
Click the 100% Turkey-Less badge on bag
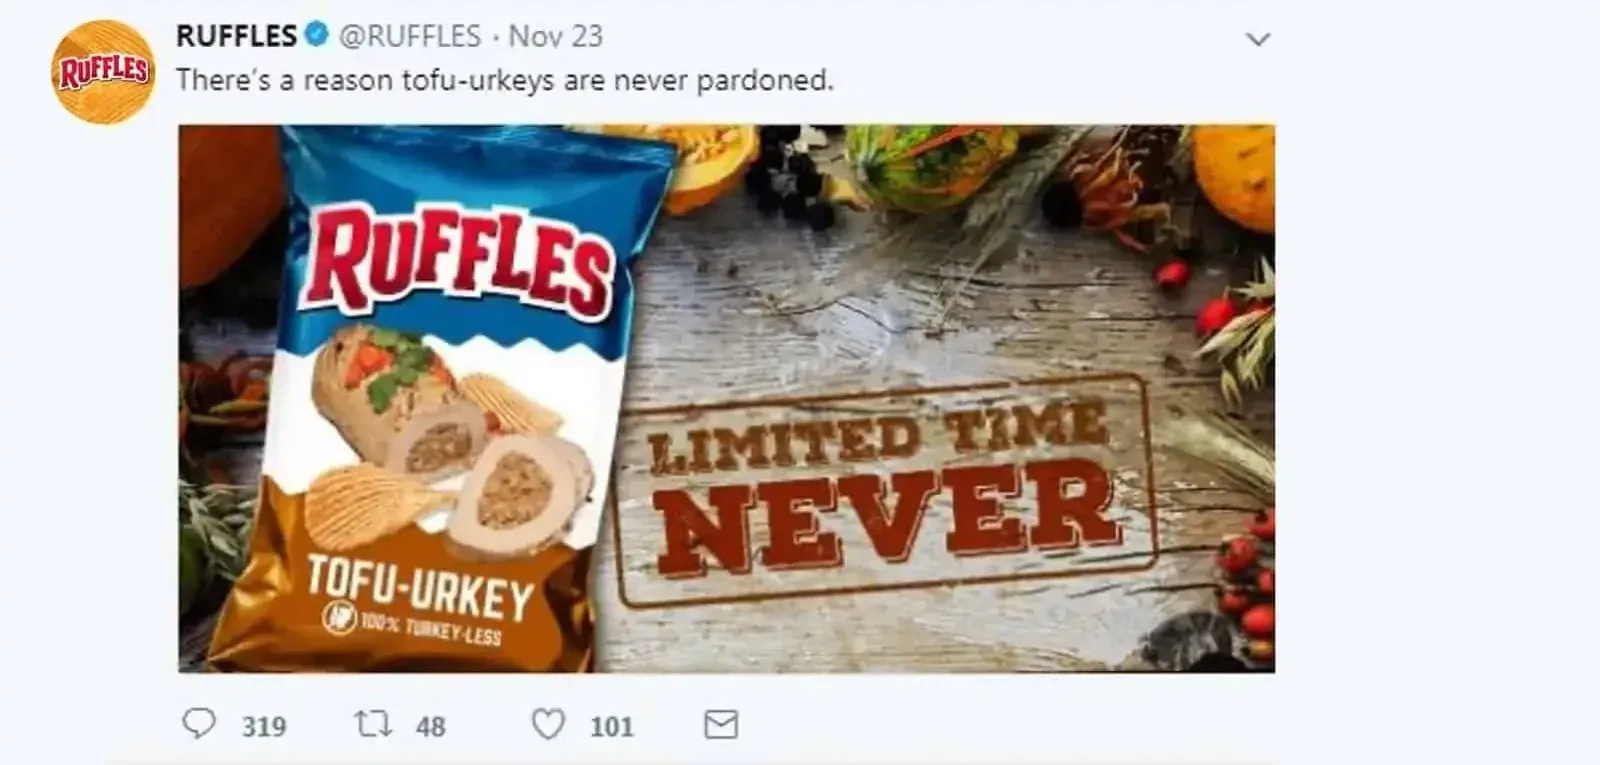pos(411,626)
